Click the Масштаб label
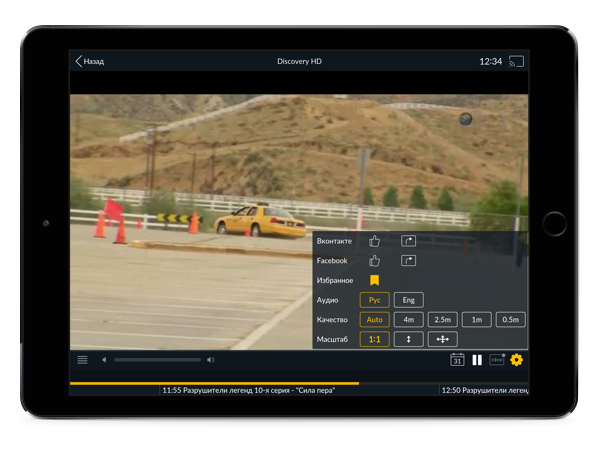This screenshot has width=600, height=450. click(332, 339)
